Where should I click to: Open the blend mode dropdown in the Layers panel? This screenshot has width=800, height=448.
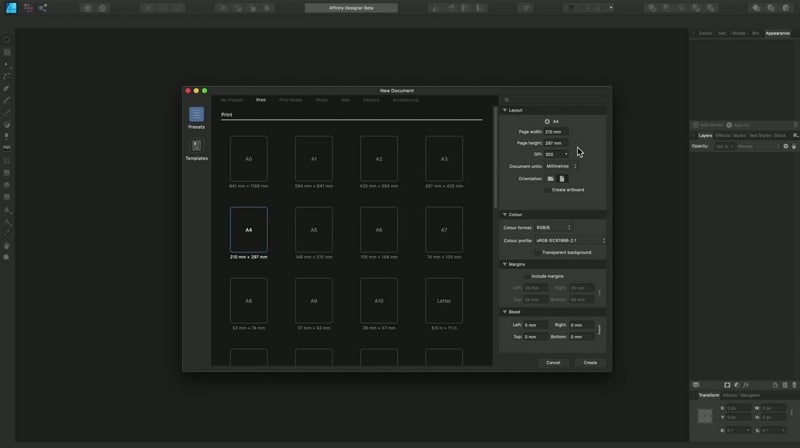coord(758,146)
